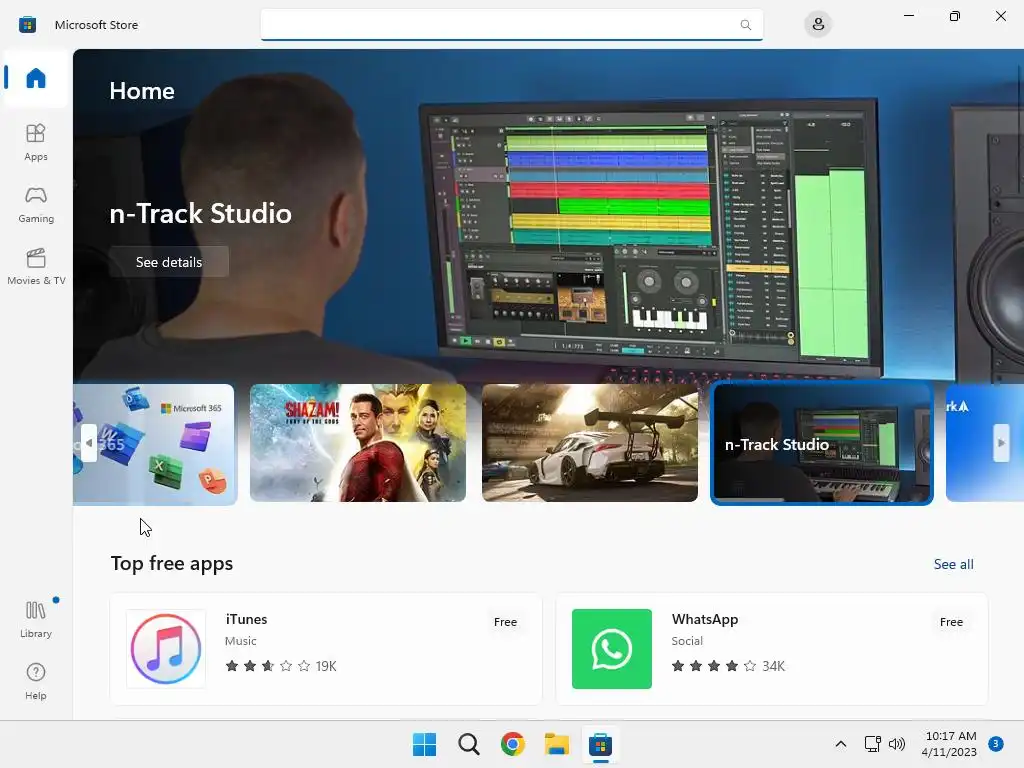
Task: Select the Shazam! movie carousel thumbnail
Action: (358, 443)
